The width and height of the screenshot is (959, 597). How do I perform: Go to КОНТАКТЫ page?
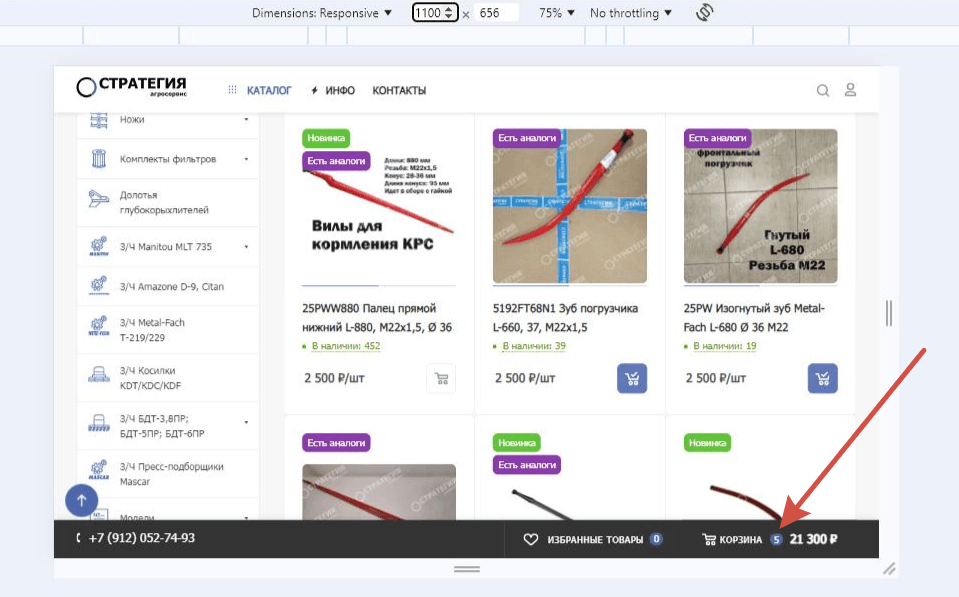399,91
